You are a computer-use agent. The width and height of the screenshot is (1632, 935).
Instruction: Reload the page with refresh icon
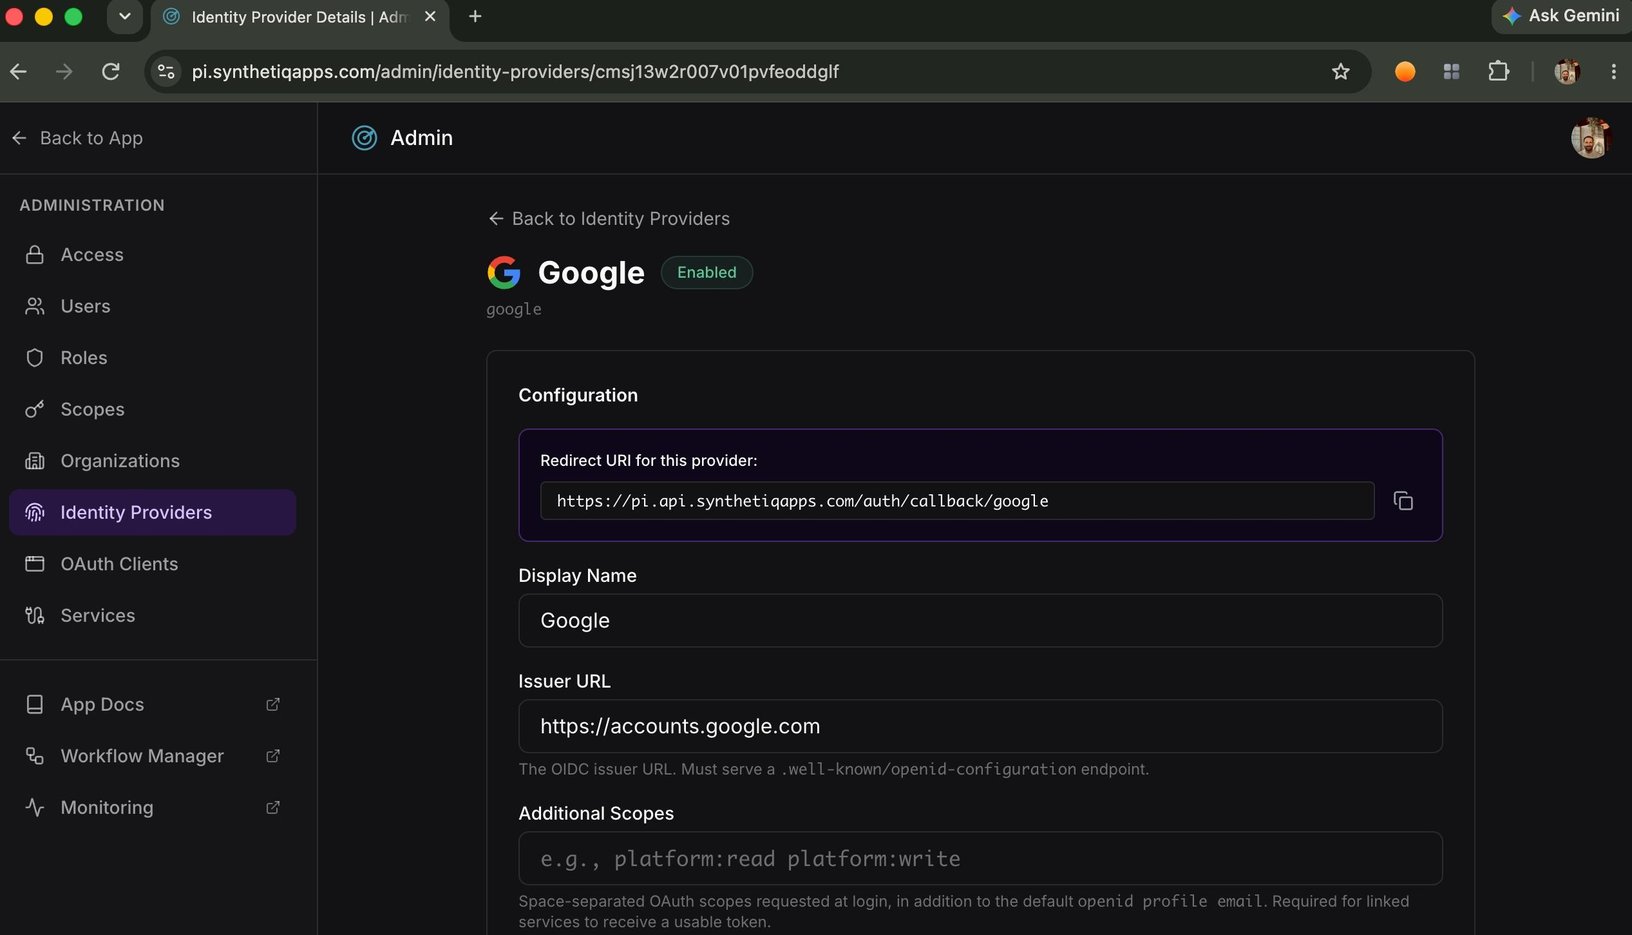pyautogui.click(x=111, y=71)
